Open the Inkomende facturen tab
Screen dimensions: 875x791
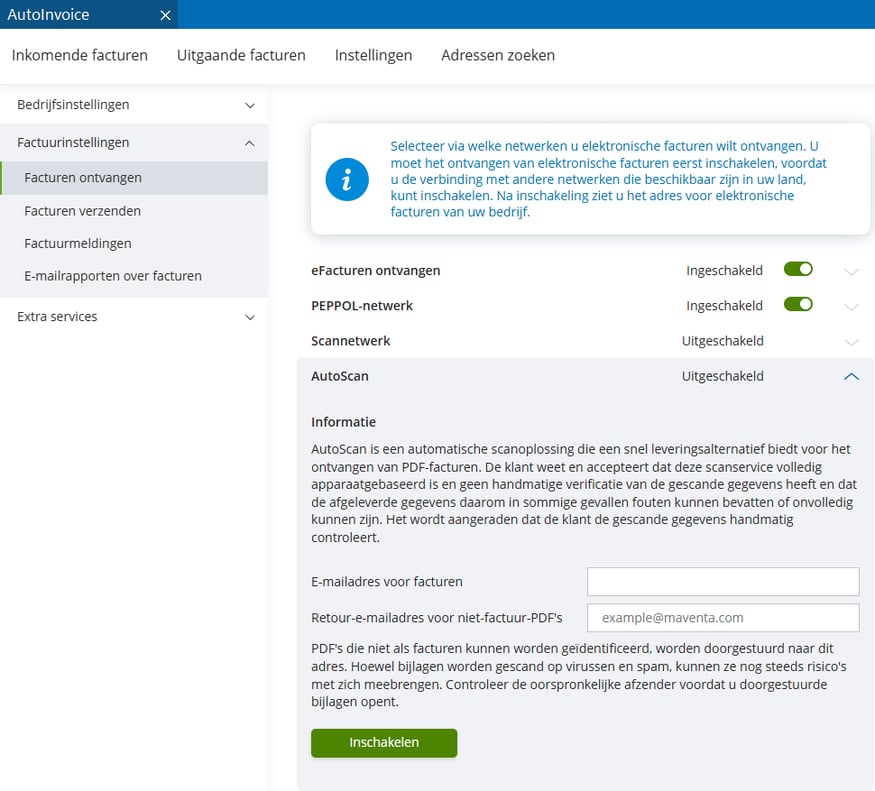tap(80, 55)
